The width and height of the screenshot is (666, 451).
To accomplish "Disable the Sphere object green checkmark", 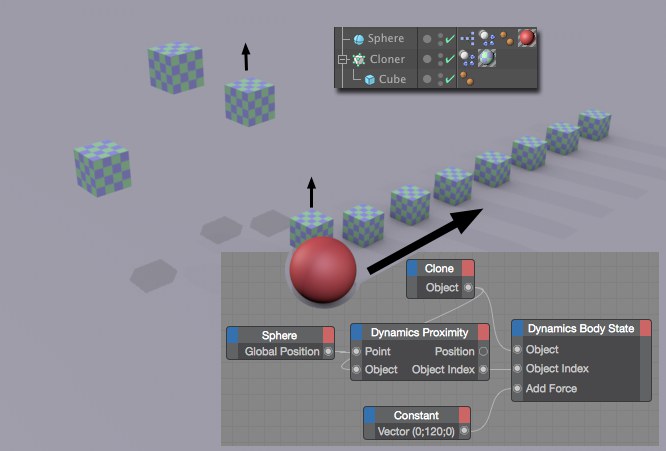I will click(x=450, y=39).
